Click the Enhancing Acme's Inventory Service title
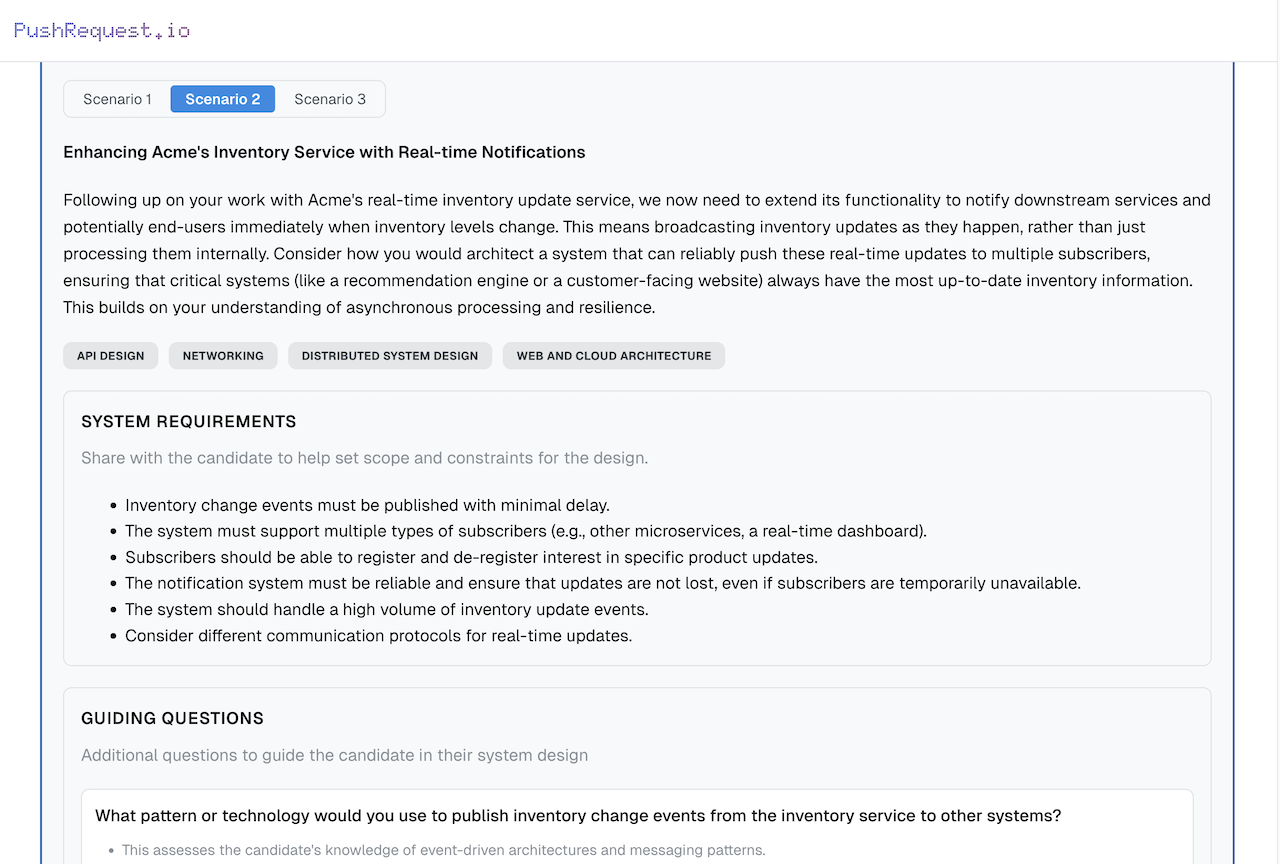Image resolution: width=1280 pixels, height=864 pixels. click(324, 152)
